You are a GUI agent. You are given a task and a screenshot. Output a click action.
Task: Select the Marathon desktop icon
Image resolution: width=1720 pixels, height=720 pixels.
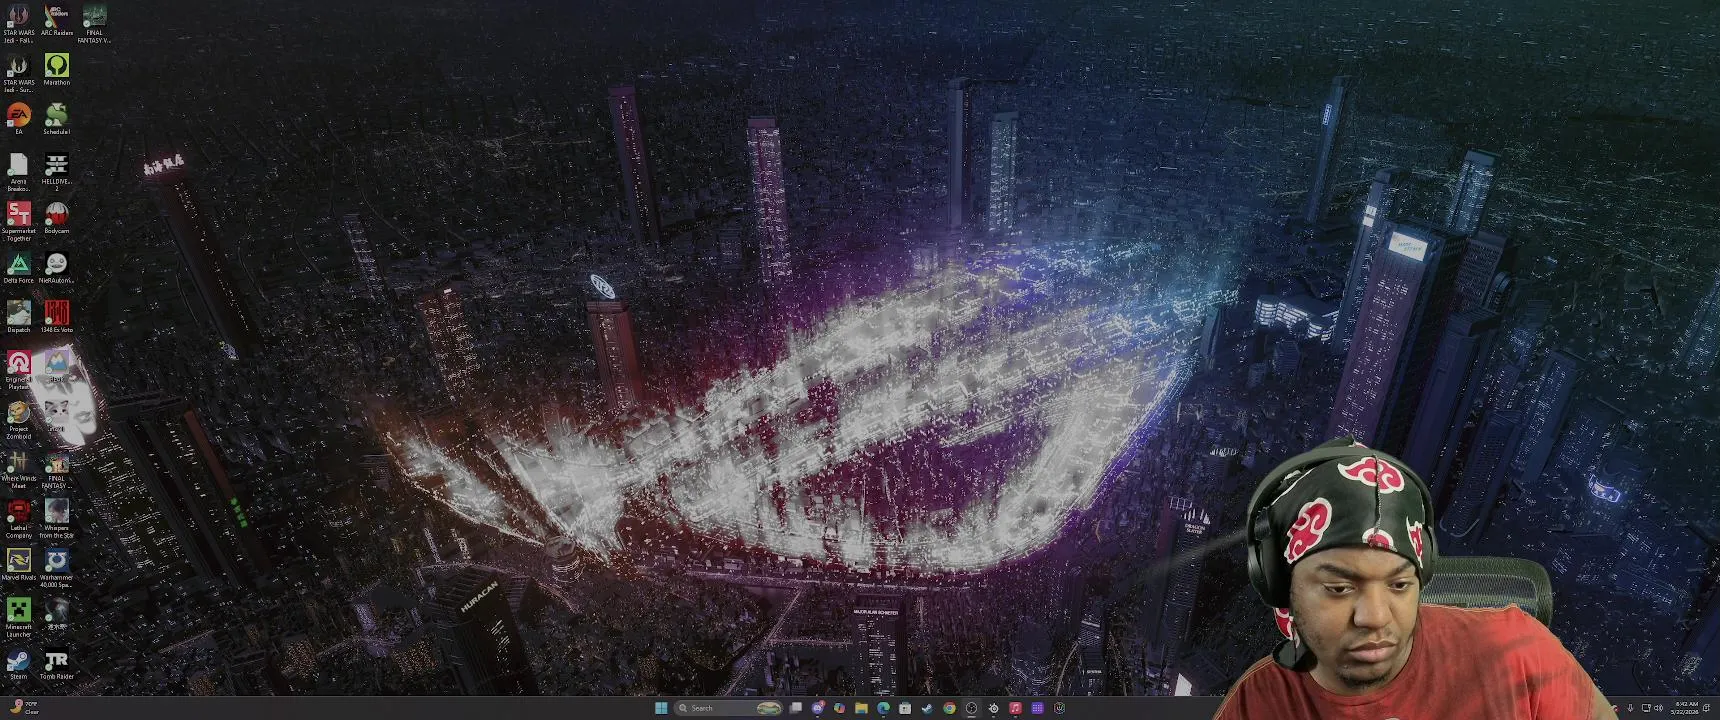57,70
